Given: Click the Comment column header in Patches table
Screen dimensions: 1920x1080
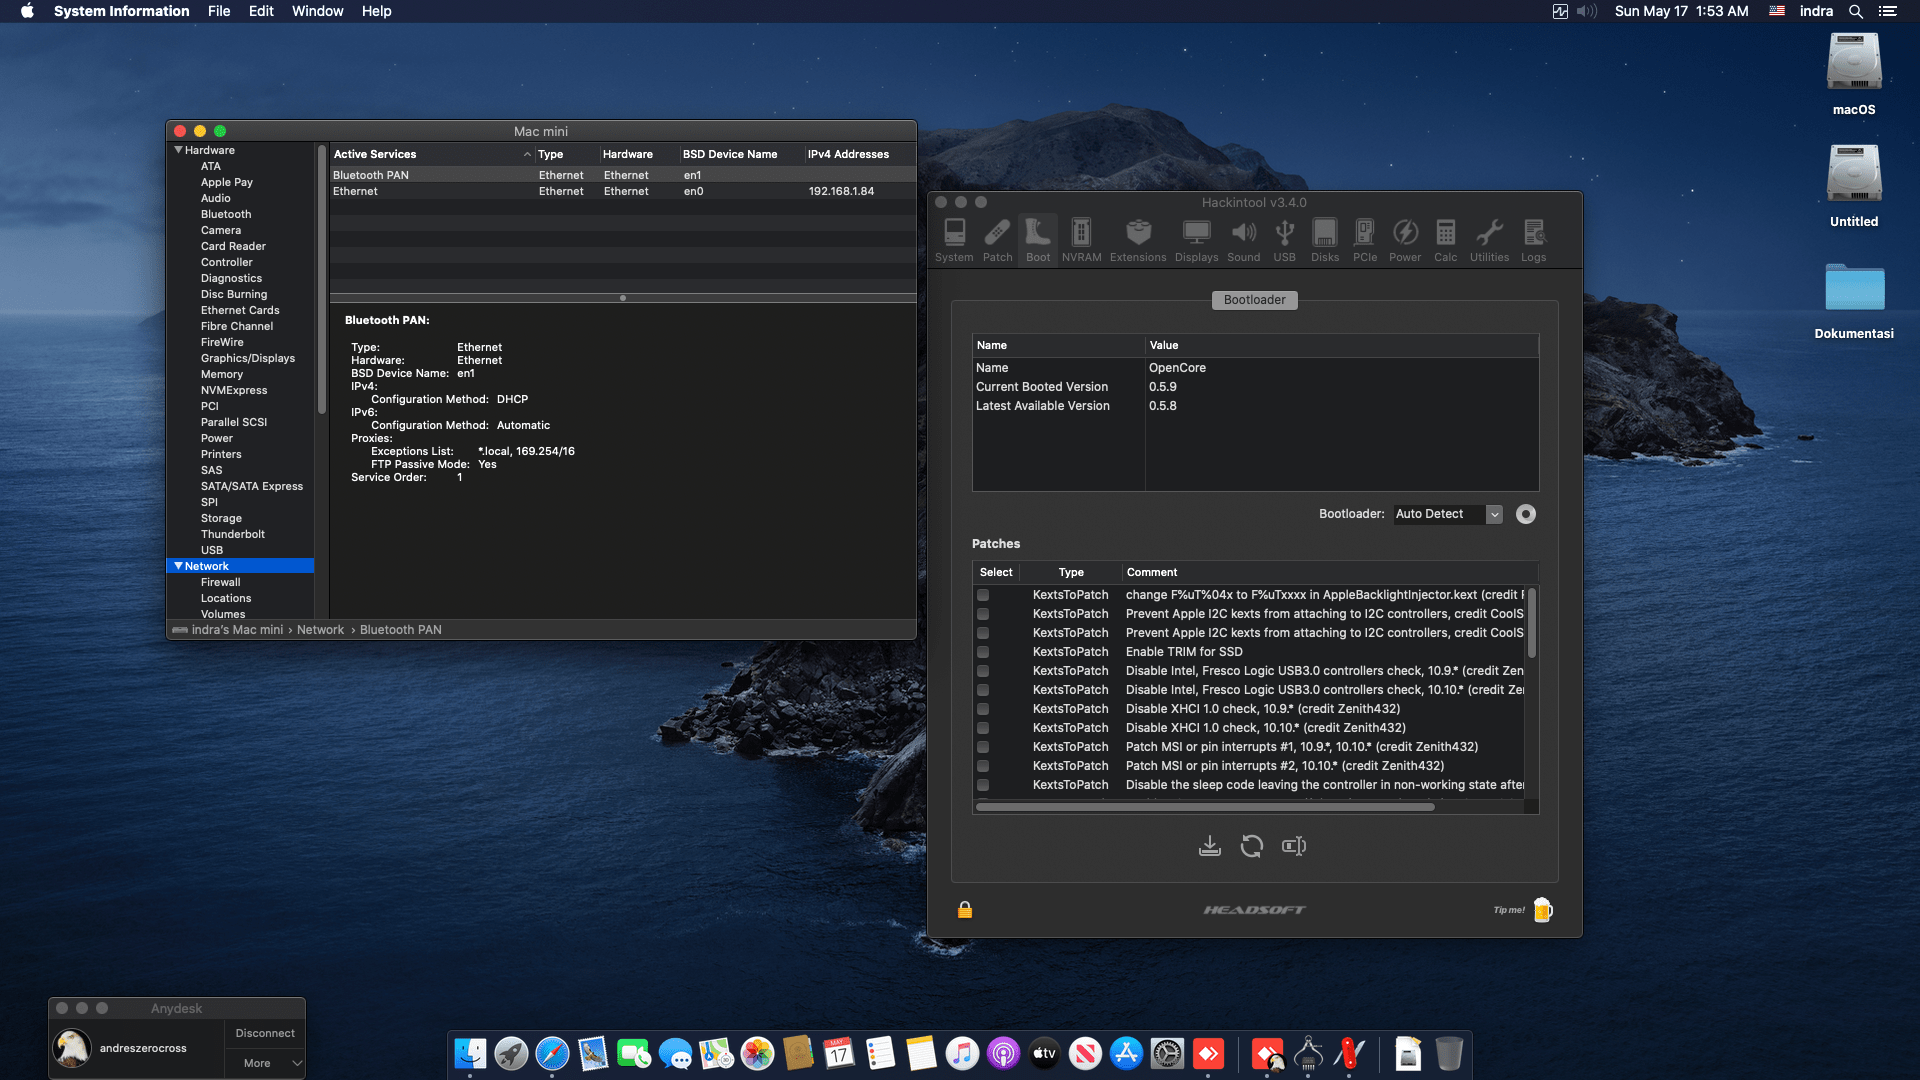Looking at the screenshot, I should pos(1151,572).
